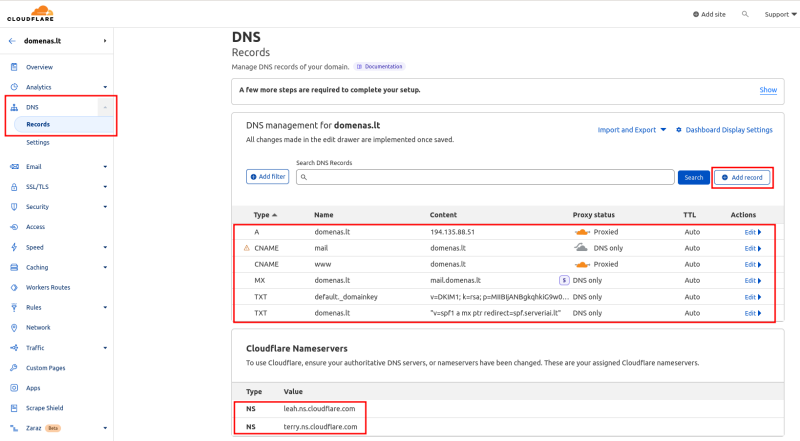Click the search magnifier icon in header
The image size is (800, 441).
pos(745,14)
